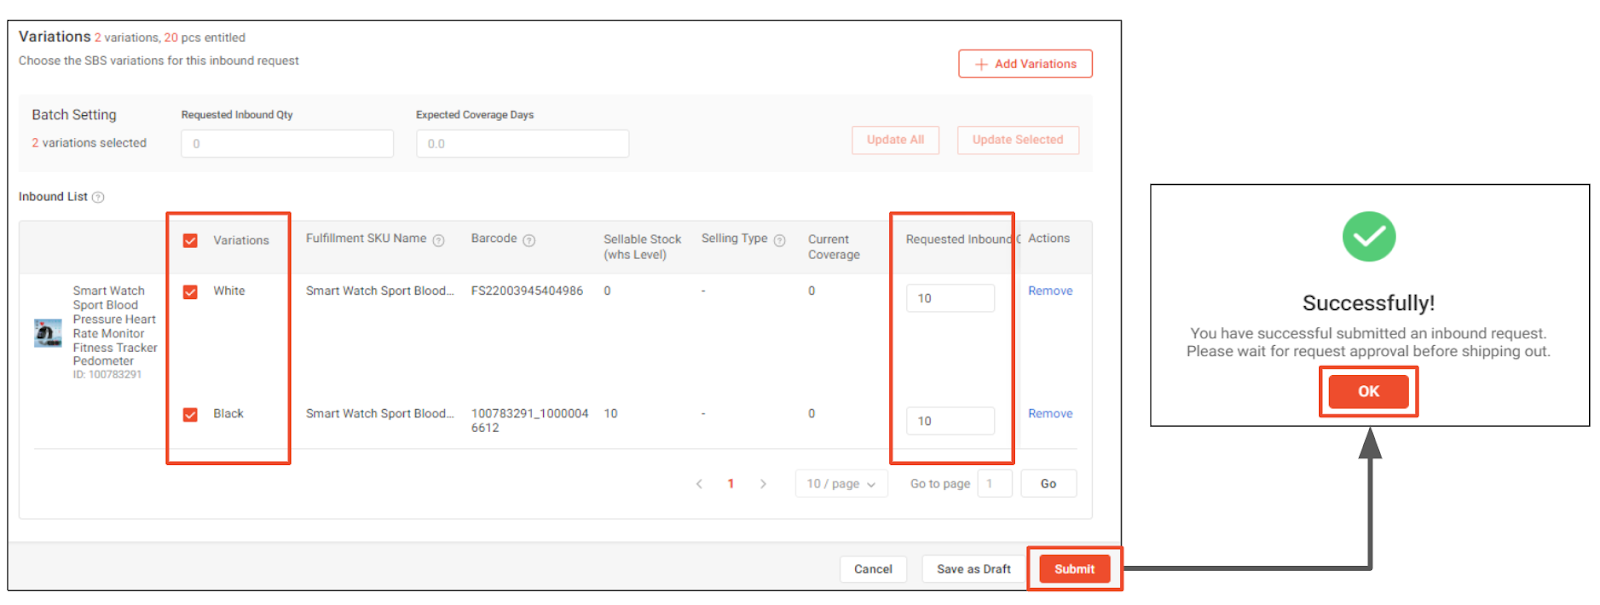Remove the White variation row
Image resolution: width=1600 pixels, height=605 pixels.
(1050, 291)
